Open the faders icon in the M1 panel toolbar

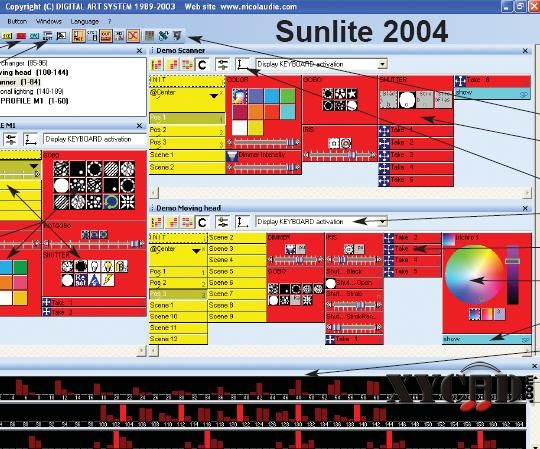tap(11, 139)
